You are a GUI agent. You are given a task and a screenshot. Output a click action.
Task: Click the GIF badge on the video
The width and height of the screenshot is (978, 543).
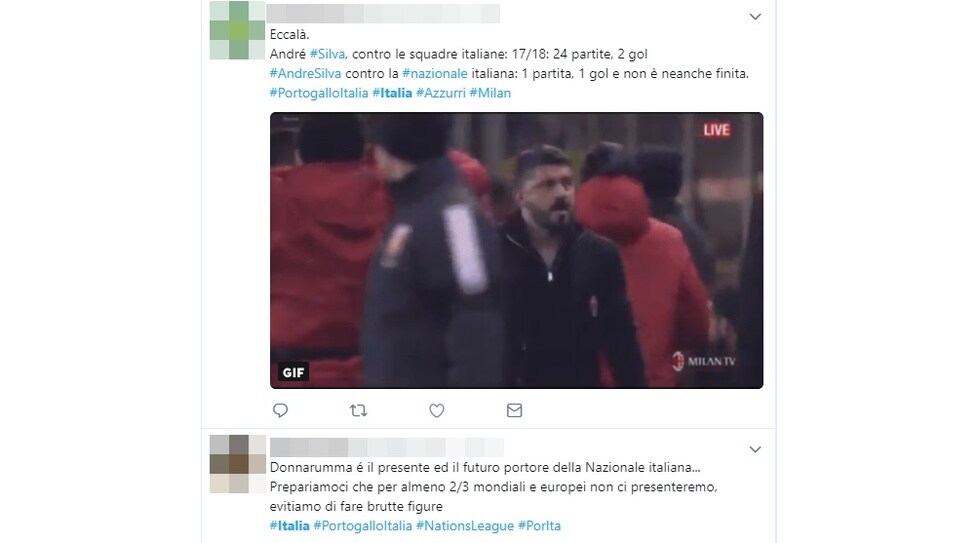(293, 372)
